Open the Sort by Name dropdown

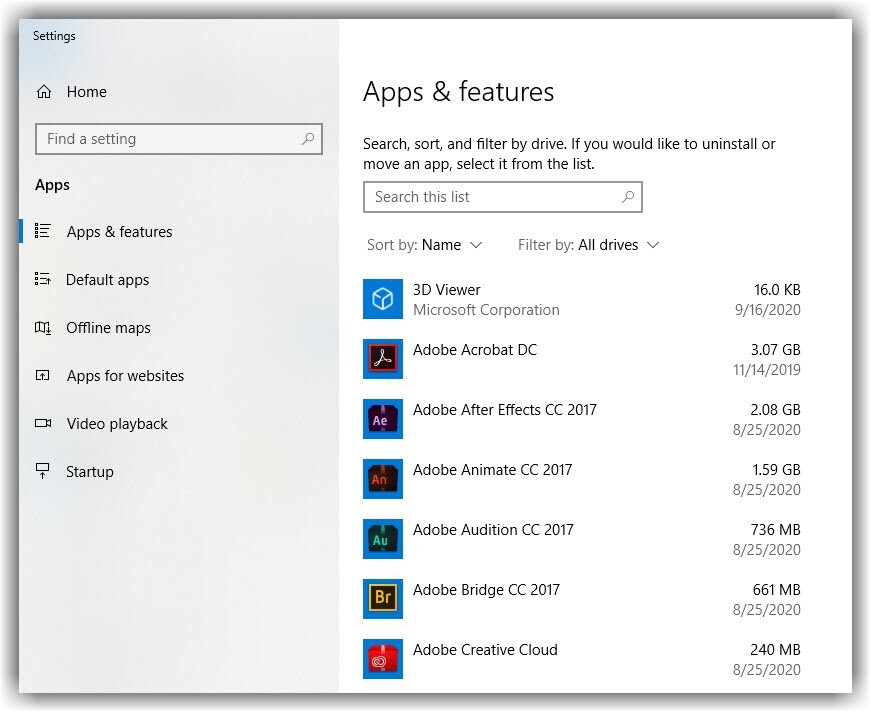click(424, 245)
